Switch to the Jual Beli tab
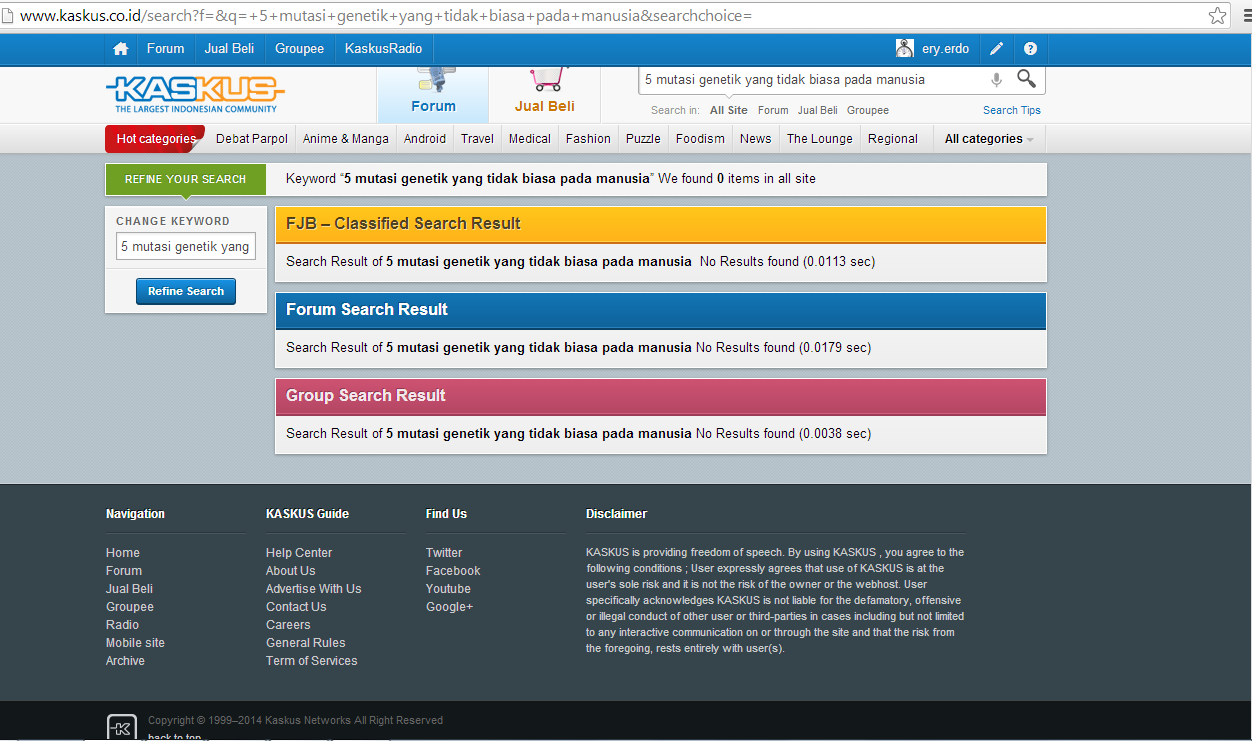This screenshot has width=1252, height=741. point(544,95)
